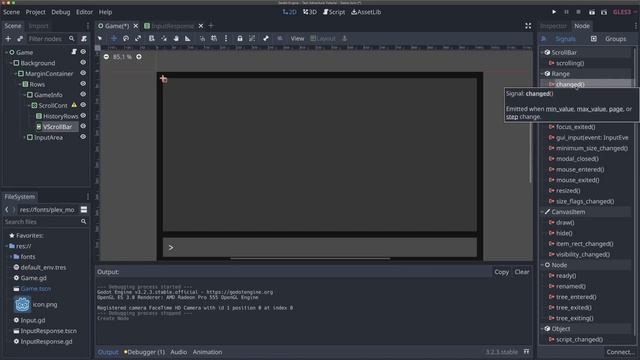
Task: Switch to the Import dock tab
Action: click(x=38, y=26)
